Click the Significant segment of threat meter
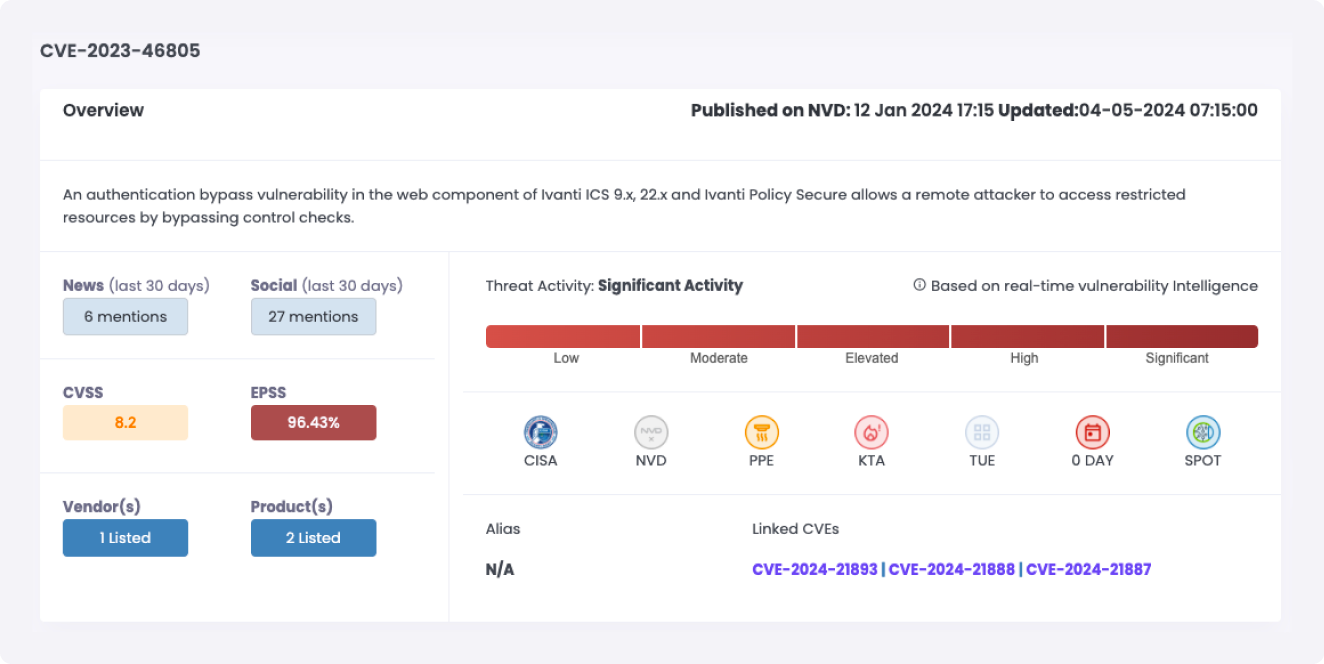Viewport: 1324px width, 664px height. (x=1181, y=336)
